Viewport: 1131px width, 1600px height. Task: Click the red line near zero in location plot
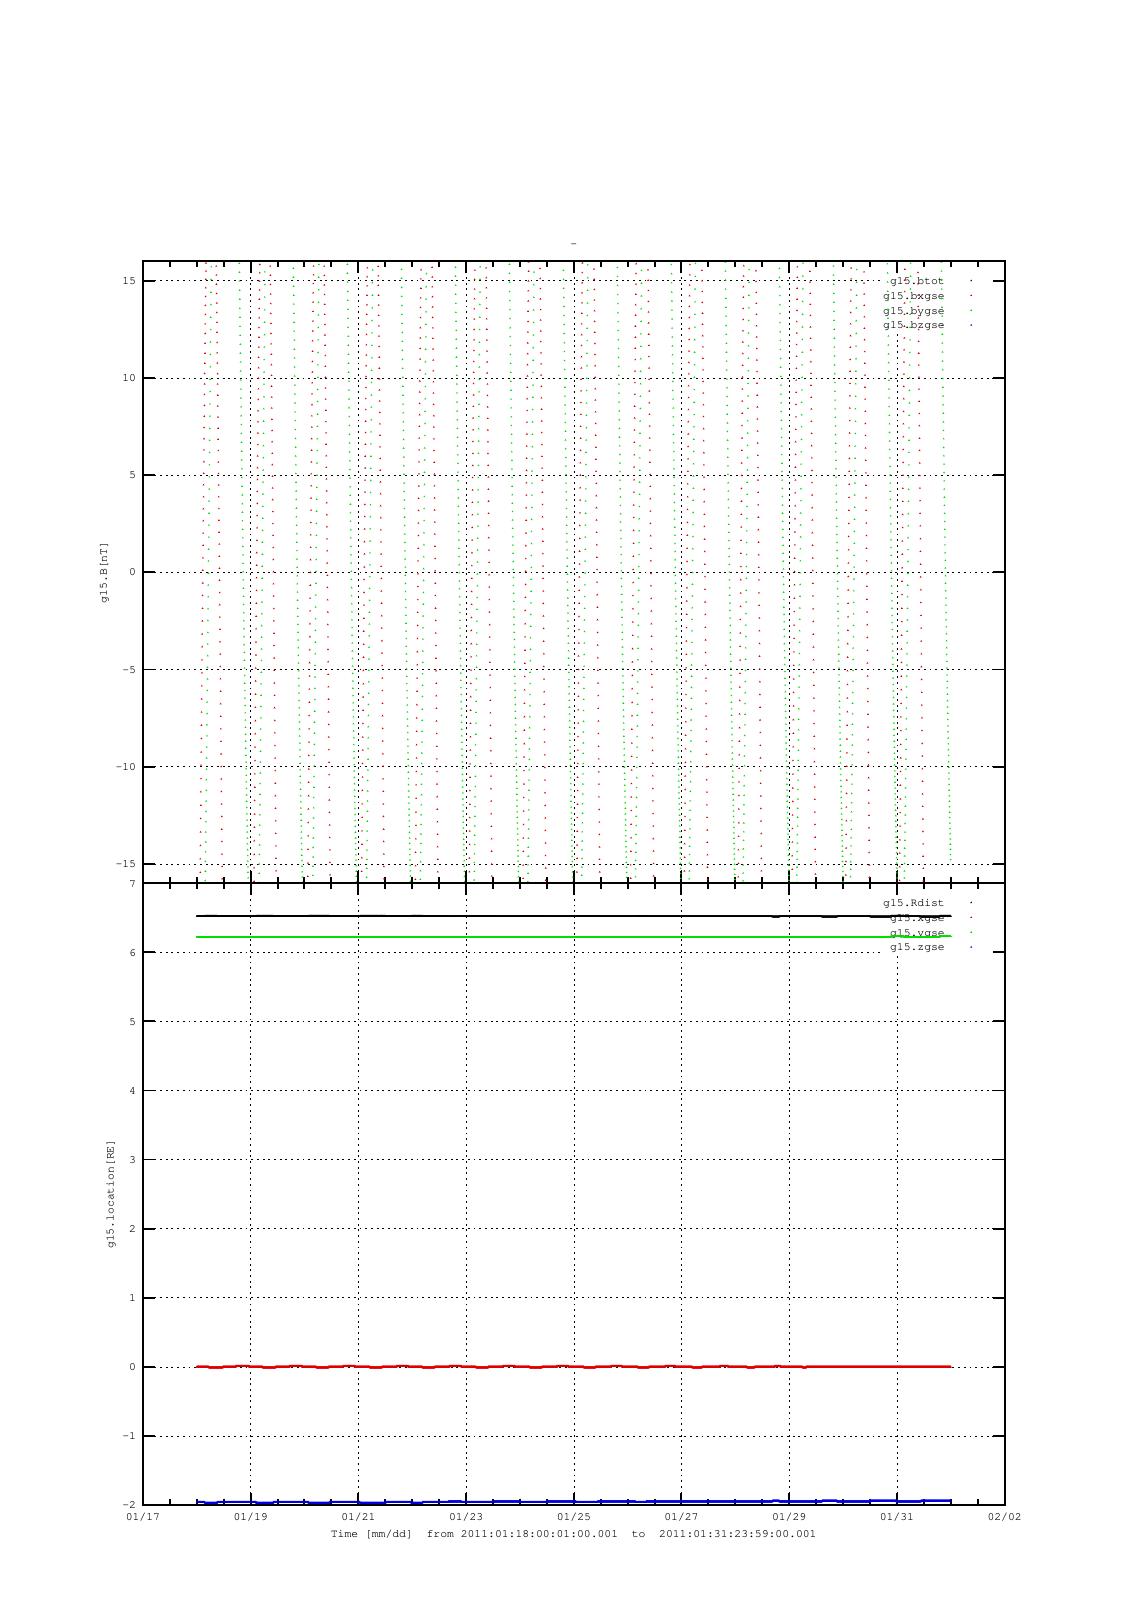coord(574,1366)
